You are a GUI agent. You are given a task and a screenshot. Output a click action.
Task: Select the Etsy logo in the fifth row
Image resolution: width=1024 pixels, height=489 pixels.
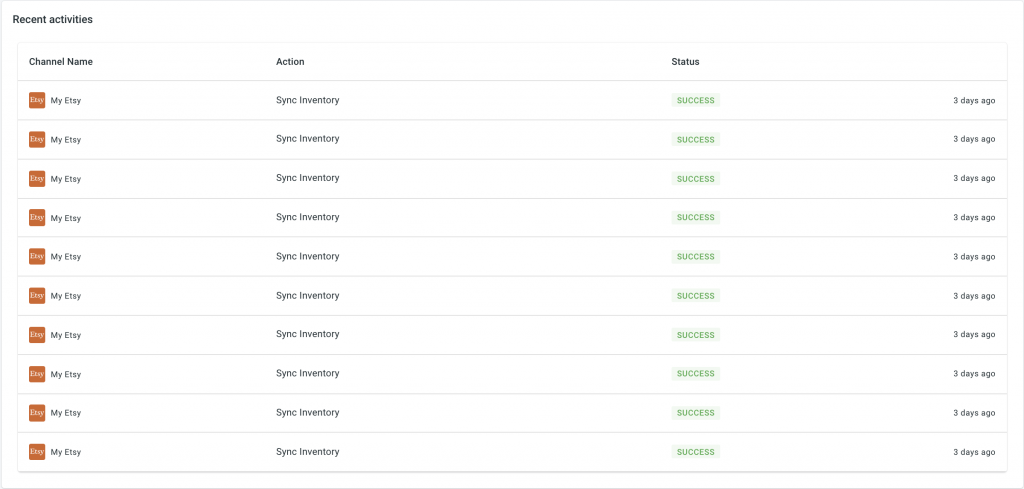pos(37,257)
